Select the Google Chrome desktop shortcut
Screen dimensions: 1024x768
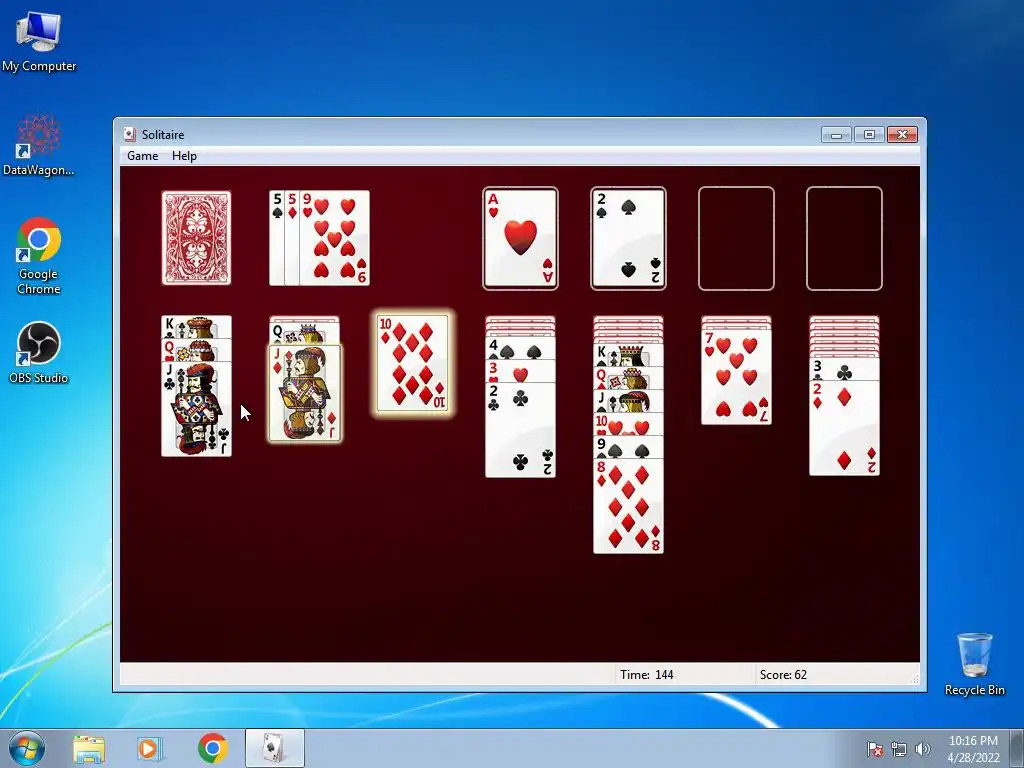pyautogui.click(x=39, y=257)
